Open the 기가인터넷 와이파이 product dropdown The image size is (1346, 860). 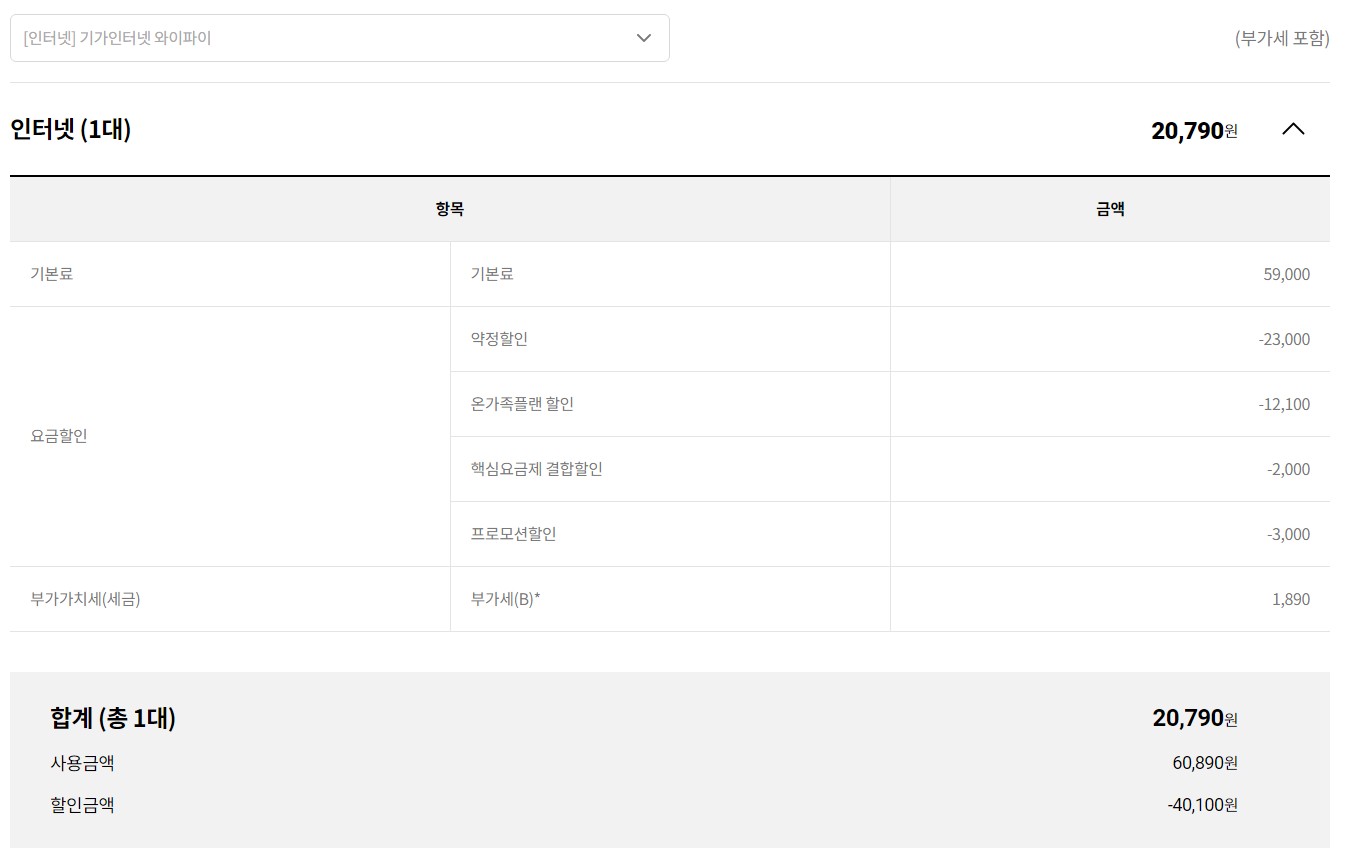pyautogui.click(x=339, y=38)
